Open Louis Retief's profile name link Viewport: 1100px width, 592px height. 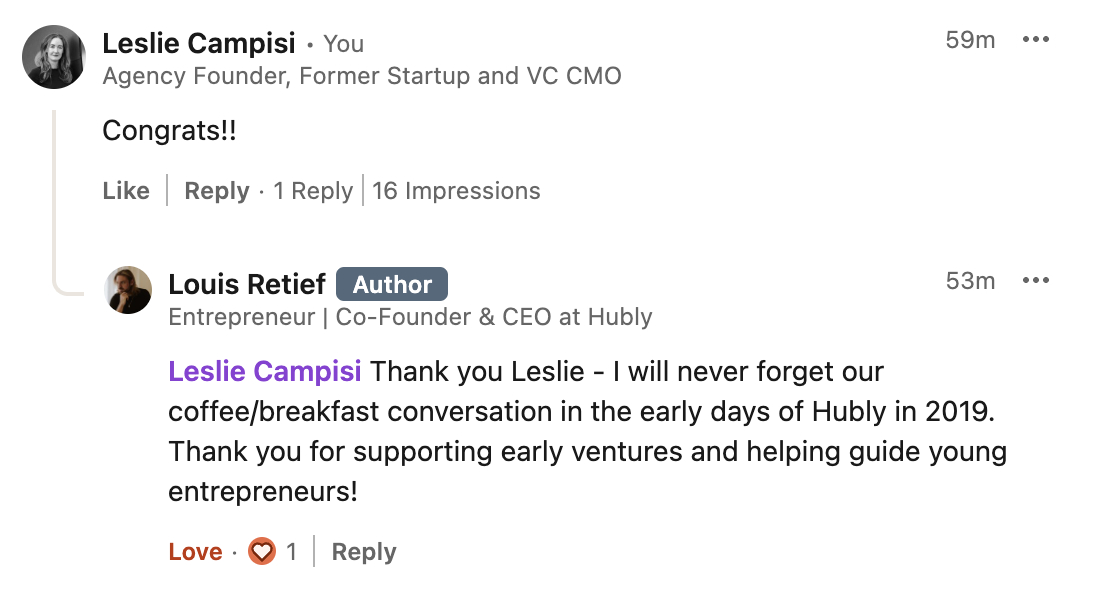247,285
